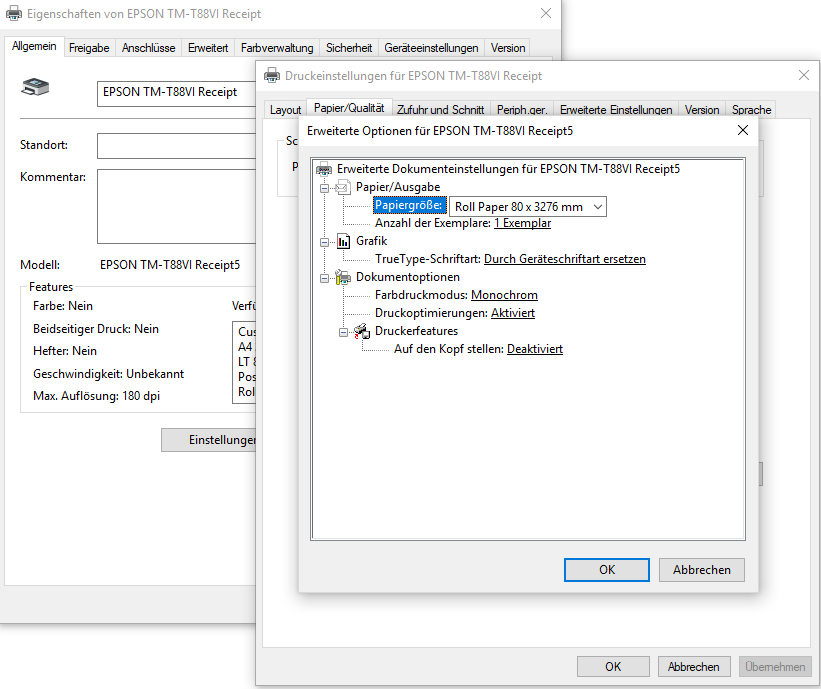Select the Papiergröße tree item
The width and height of the screenshot is (821, 689).
pos(409,205)
